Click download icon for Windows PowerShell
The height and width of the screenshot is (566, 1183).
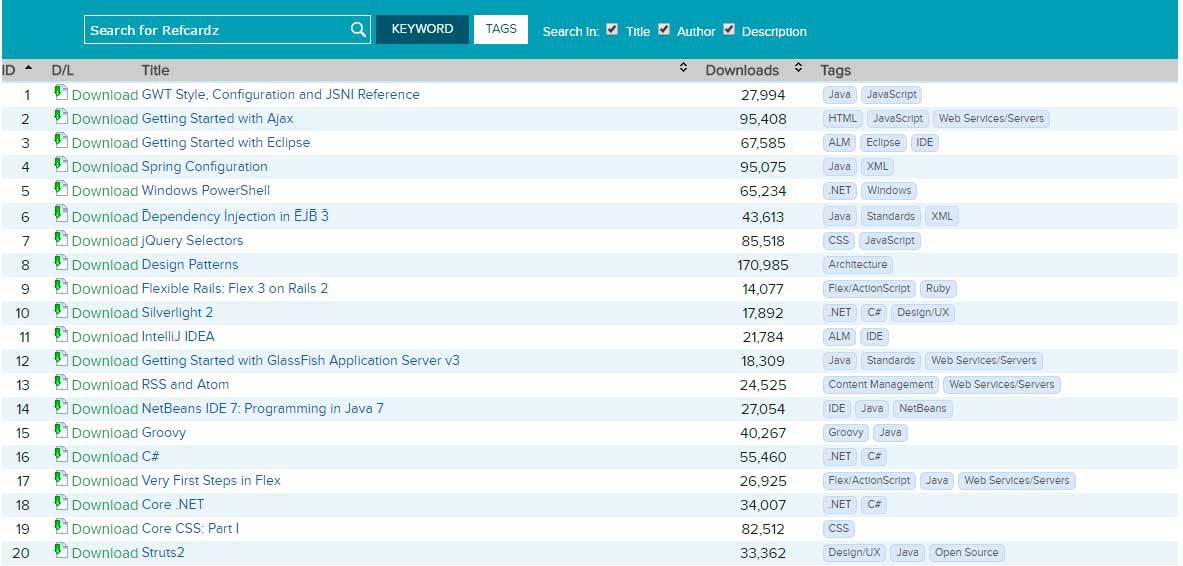point(61,189)
